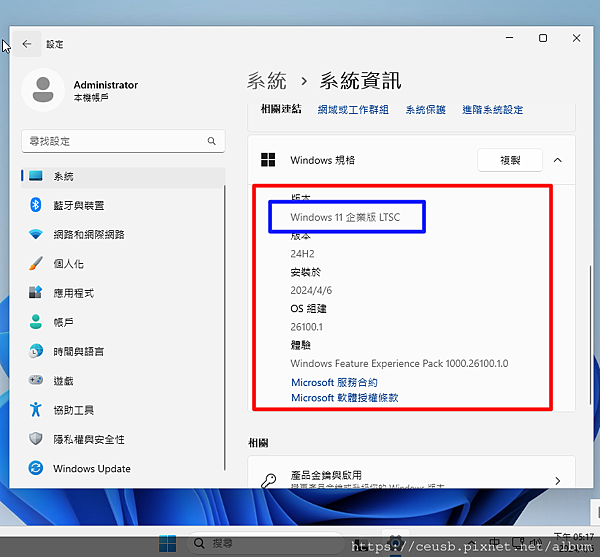Select Windows Update in the sidebar
This screenshot has width=600, height=557.
click(x=123, y=468)
